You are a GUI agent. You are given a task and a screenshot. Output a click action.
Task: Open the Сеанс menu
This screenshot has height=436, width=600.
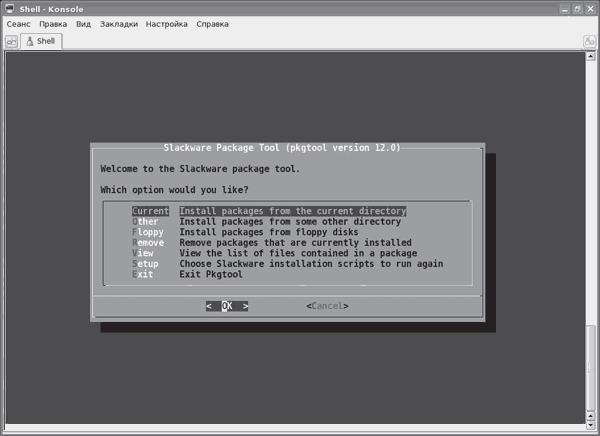click(19, 24)
